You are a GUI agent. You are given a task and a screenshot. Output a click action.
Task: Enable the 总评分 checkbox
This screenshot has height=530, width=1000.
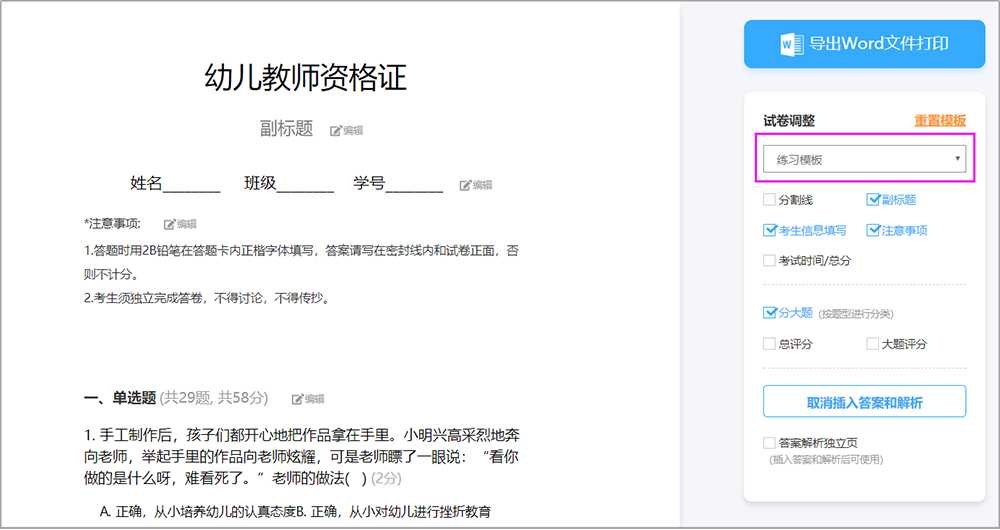tap(769, 344)
